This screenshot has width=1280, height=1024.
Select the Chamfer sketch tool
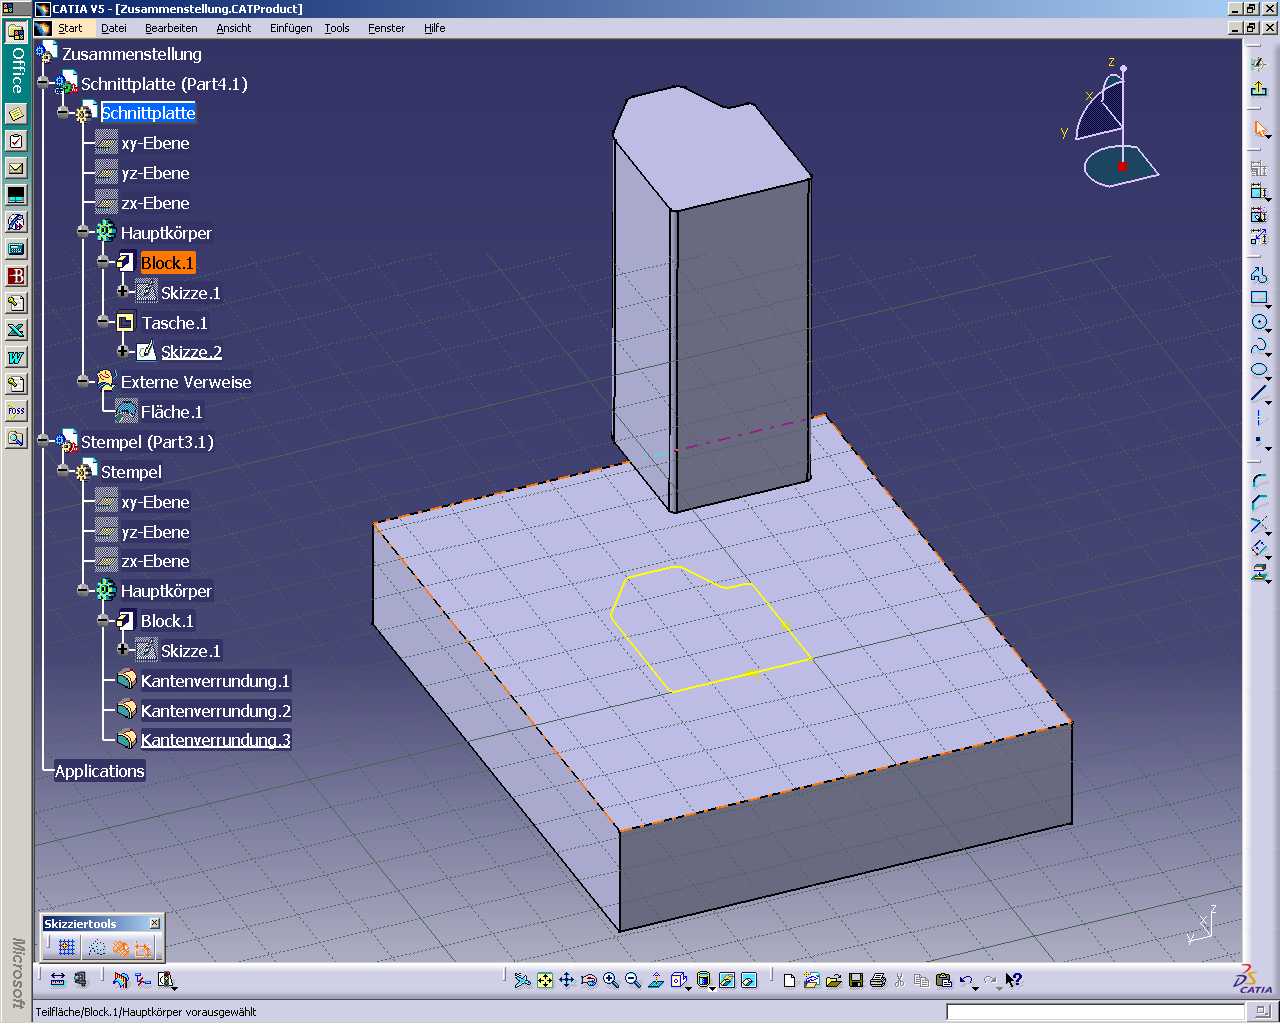[x=1259, y=503]
